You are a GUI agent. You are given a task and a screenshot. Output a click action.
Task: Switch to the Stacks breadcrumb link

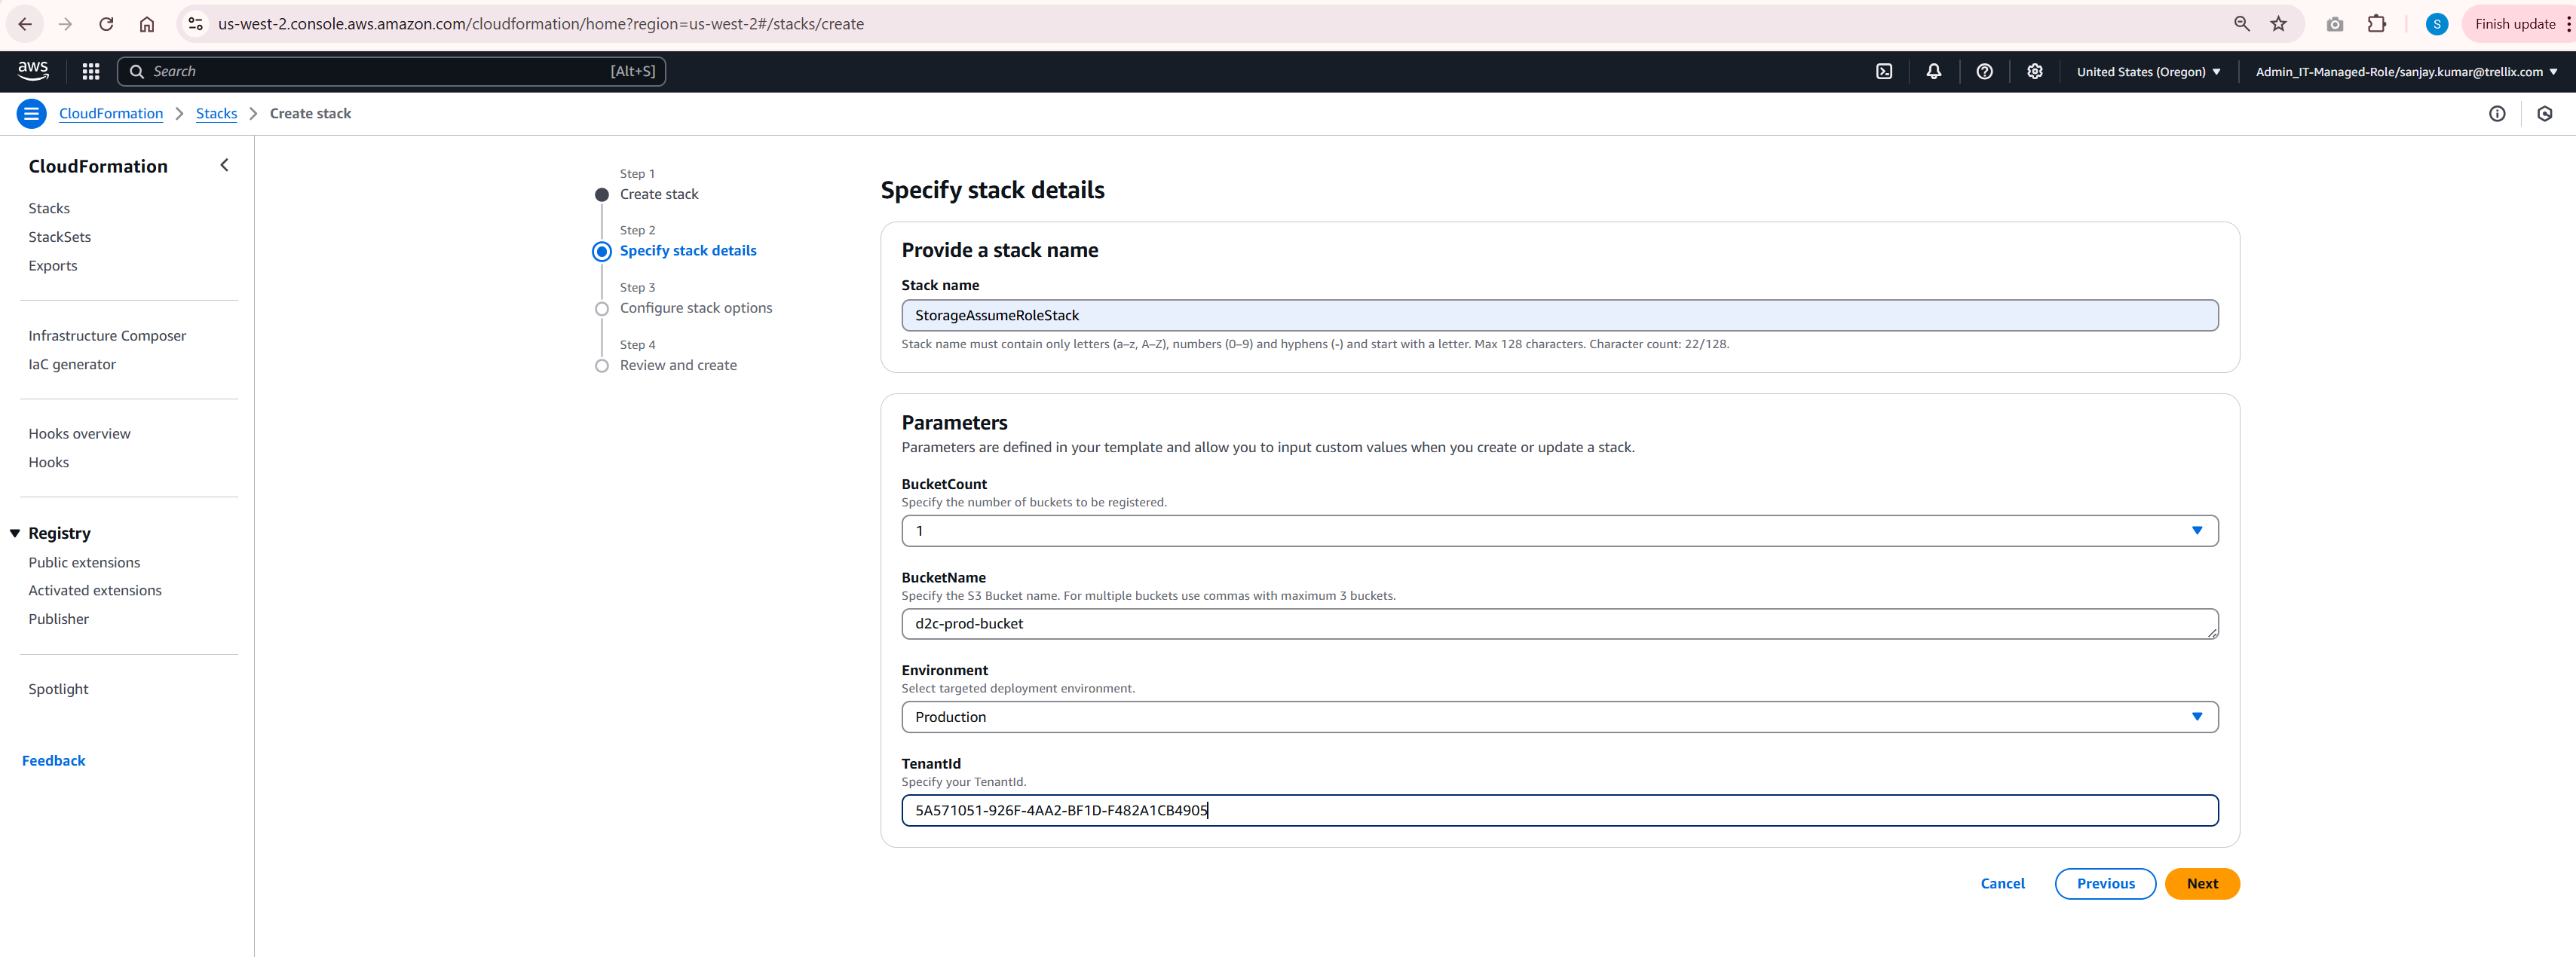click(x=216, y=113)
